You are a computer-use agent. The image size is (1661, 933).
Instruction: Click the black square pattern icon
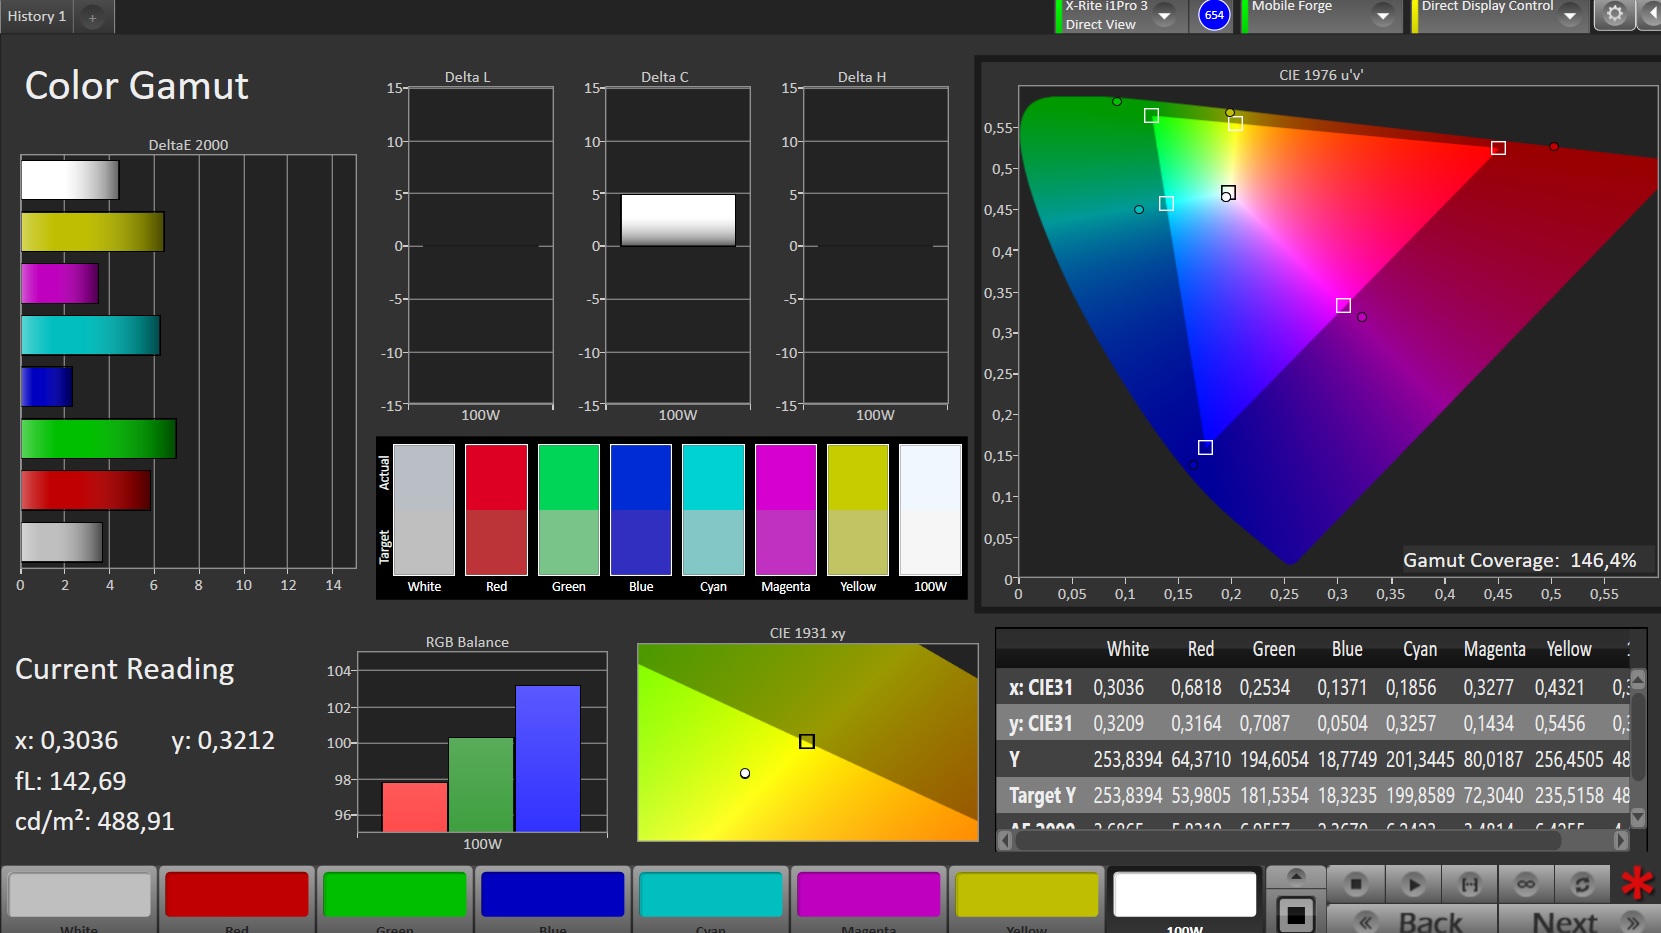(x=1295, y=914)
